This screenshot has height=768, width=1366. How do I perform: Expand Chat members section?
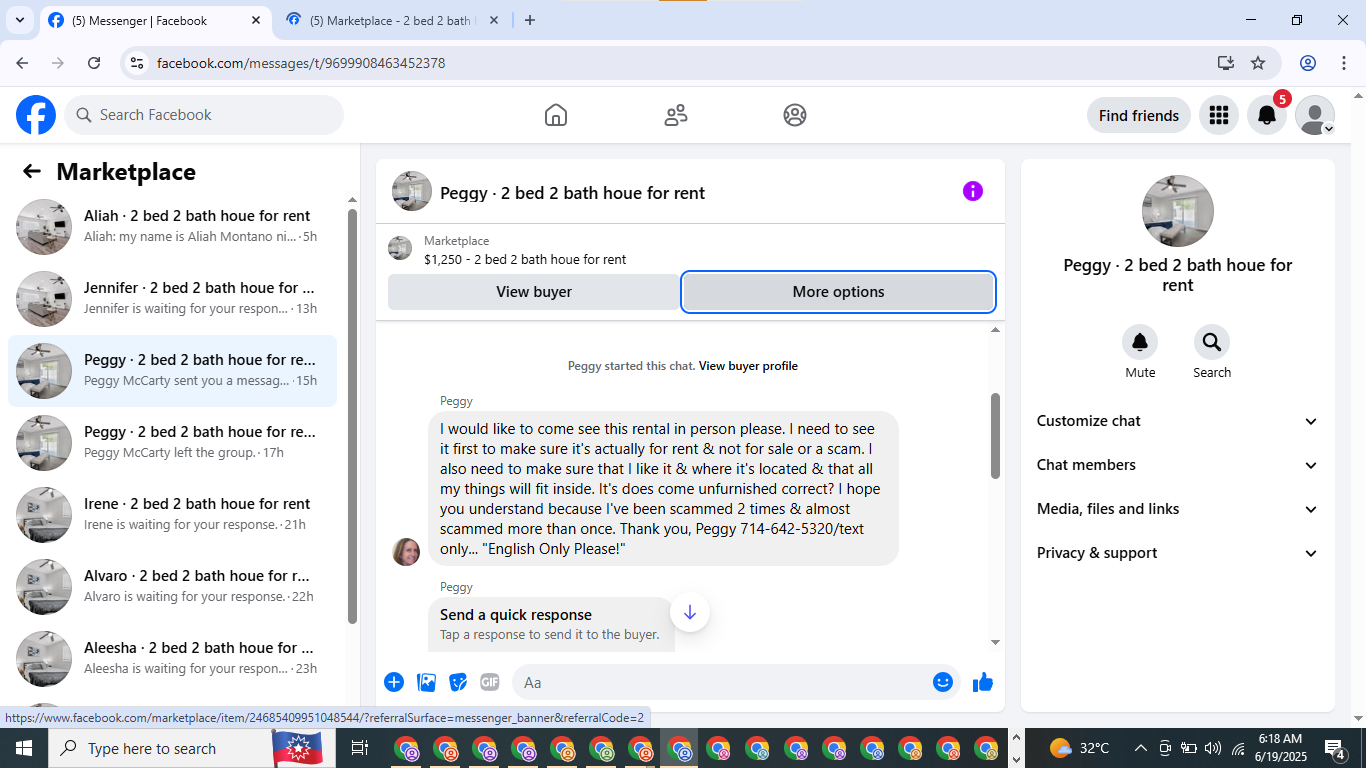coord(1178,465)
